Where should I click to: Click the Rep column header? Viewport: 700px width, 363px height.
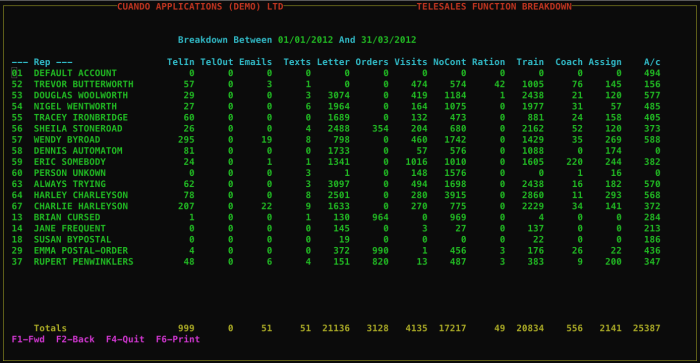pos(42,62)
